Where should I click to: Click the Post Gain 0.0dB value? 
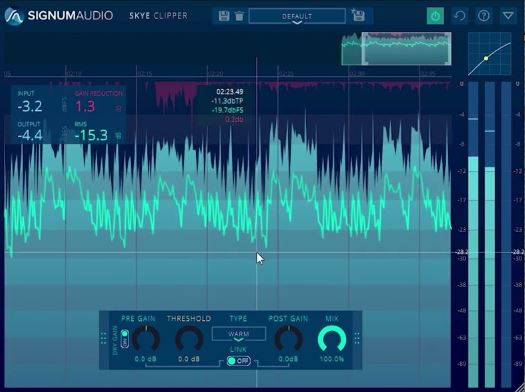(288, 359)
